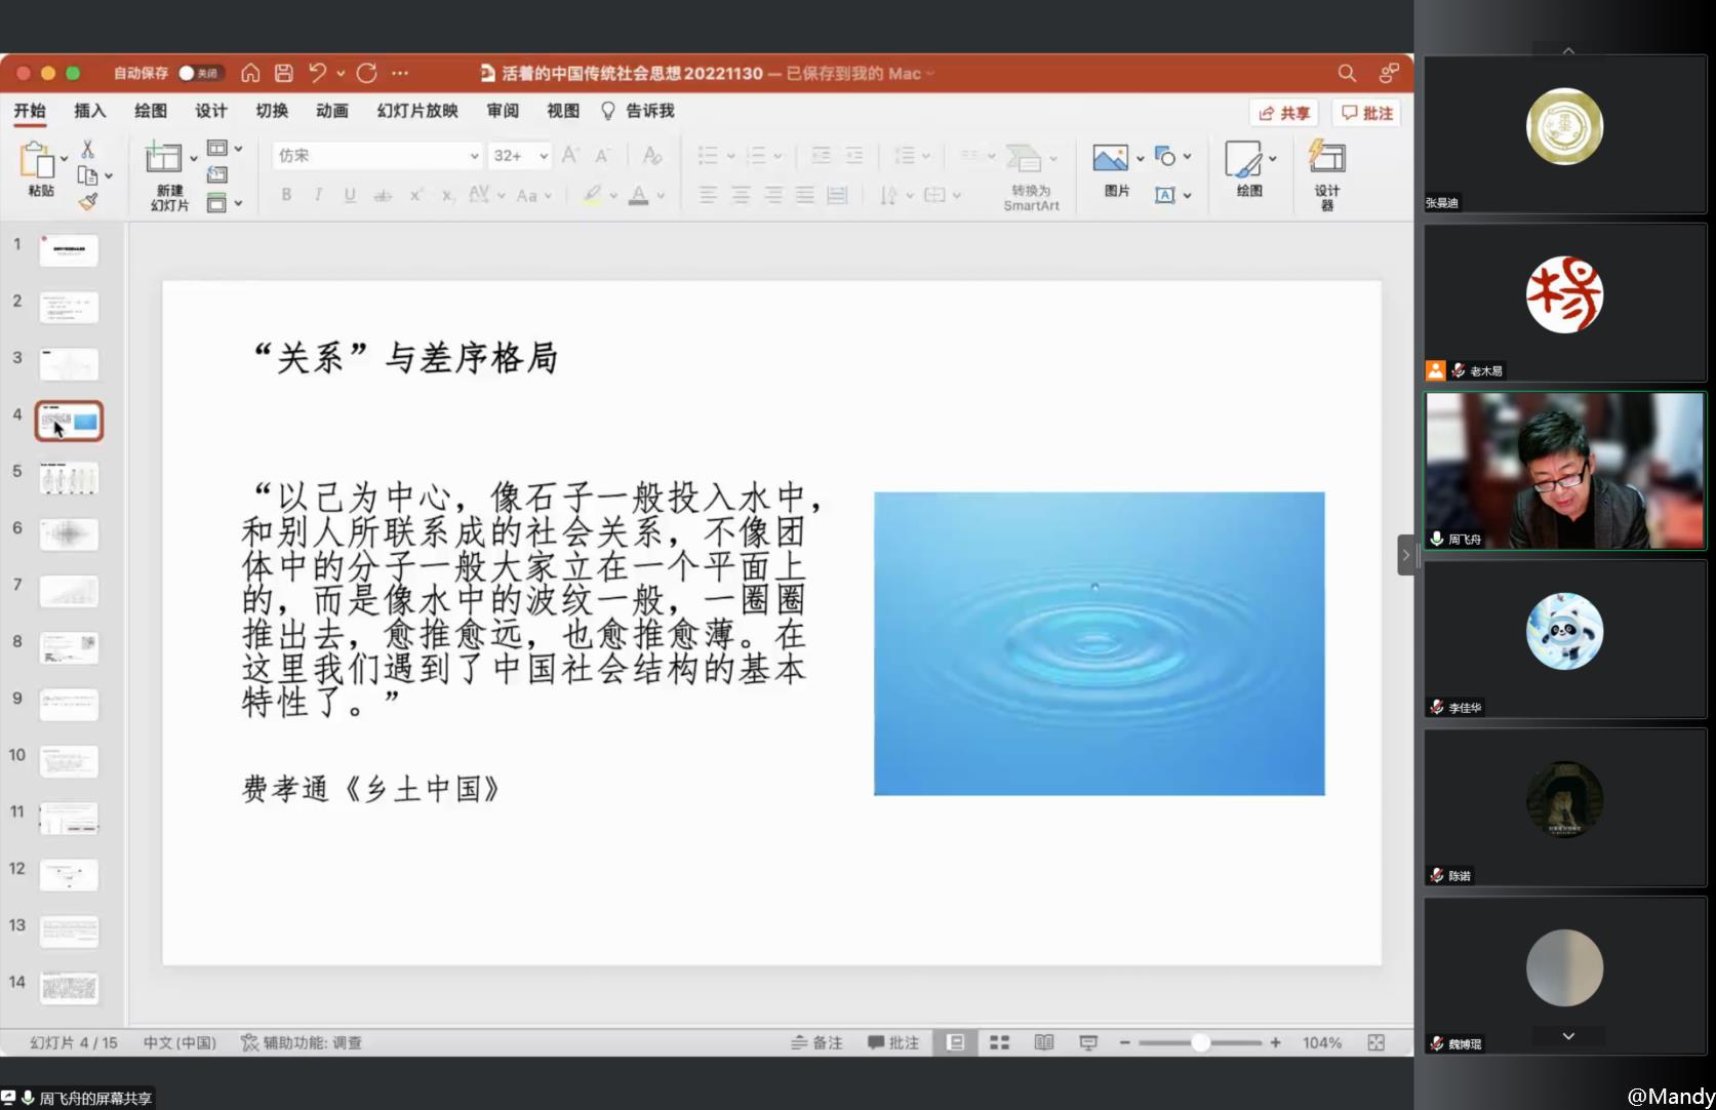Click the Save icon in title bar
This screenshot has height=1110, width=1716.
pyautogui.click(x=284, y=73)
